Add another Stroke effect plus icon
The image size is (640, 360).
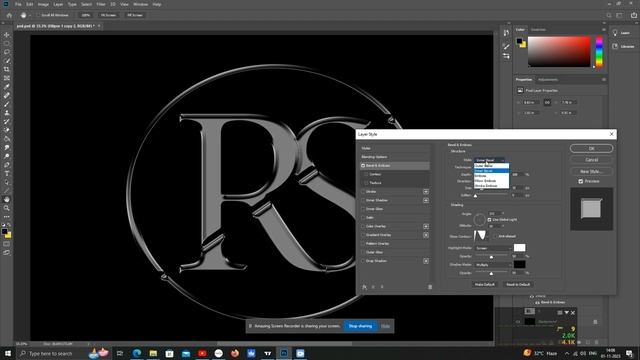point(426,191)
